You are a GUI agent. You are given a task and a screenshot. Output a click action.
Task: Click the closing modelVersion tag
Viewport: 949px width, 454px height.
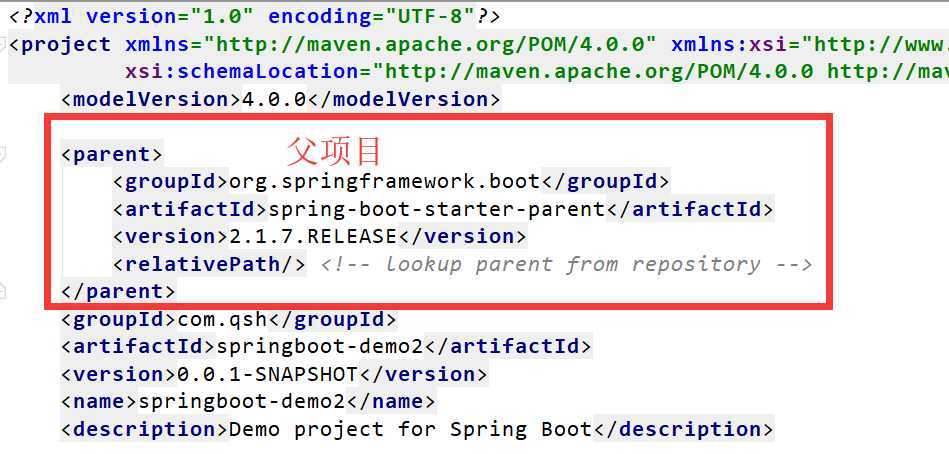[x=404, y=99]
